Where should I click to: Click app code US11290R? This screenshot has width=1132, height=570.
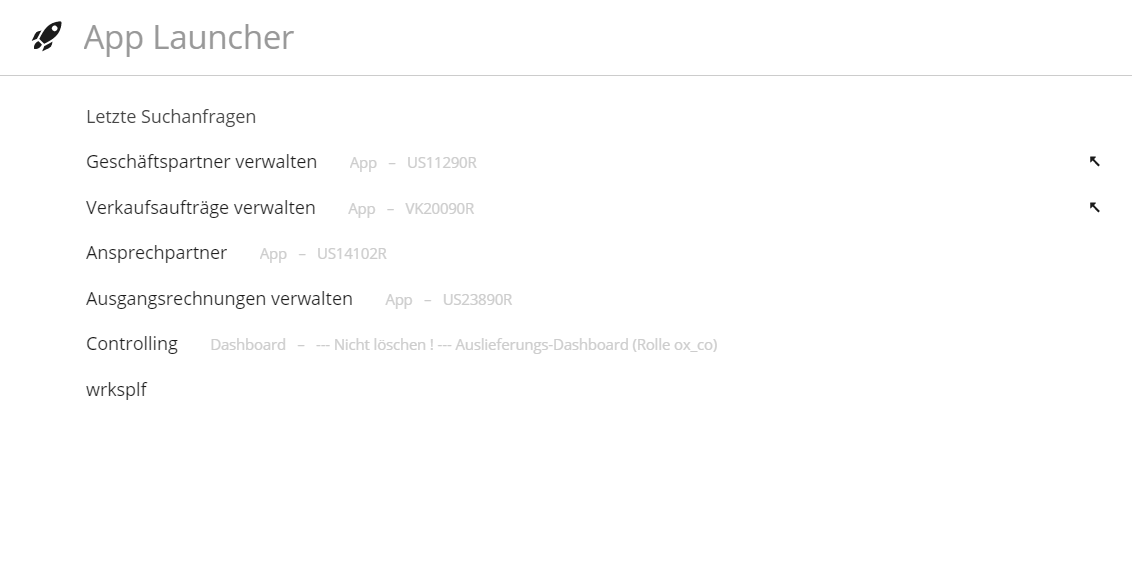coord(442,162)
